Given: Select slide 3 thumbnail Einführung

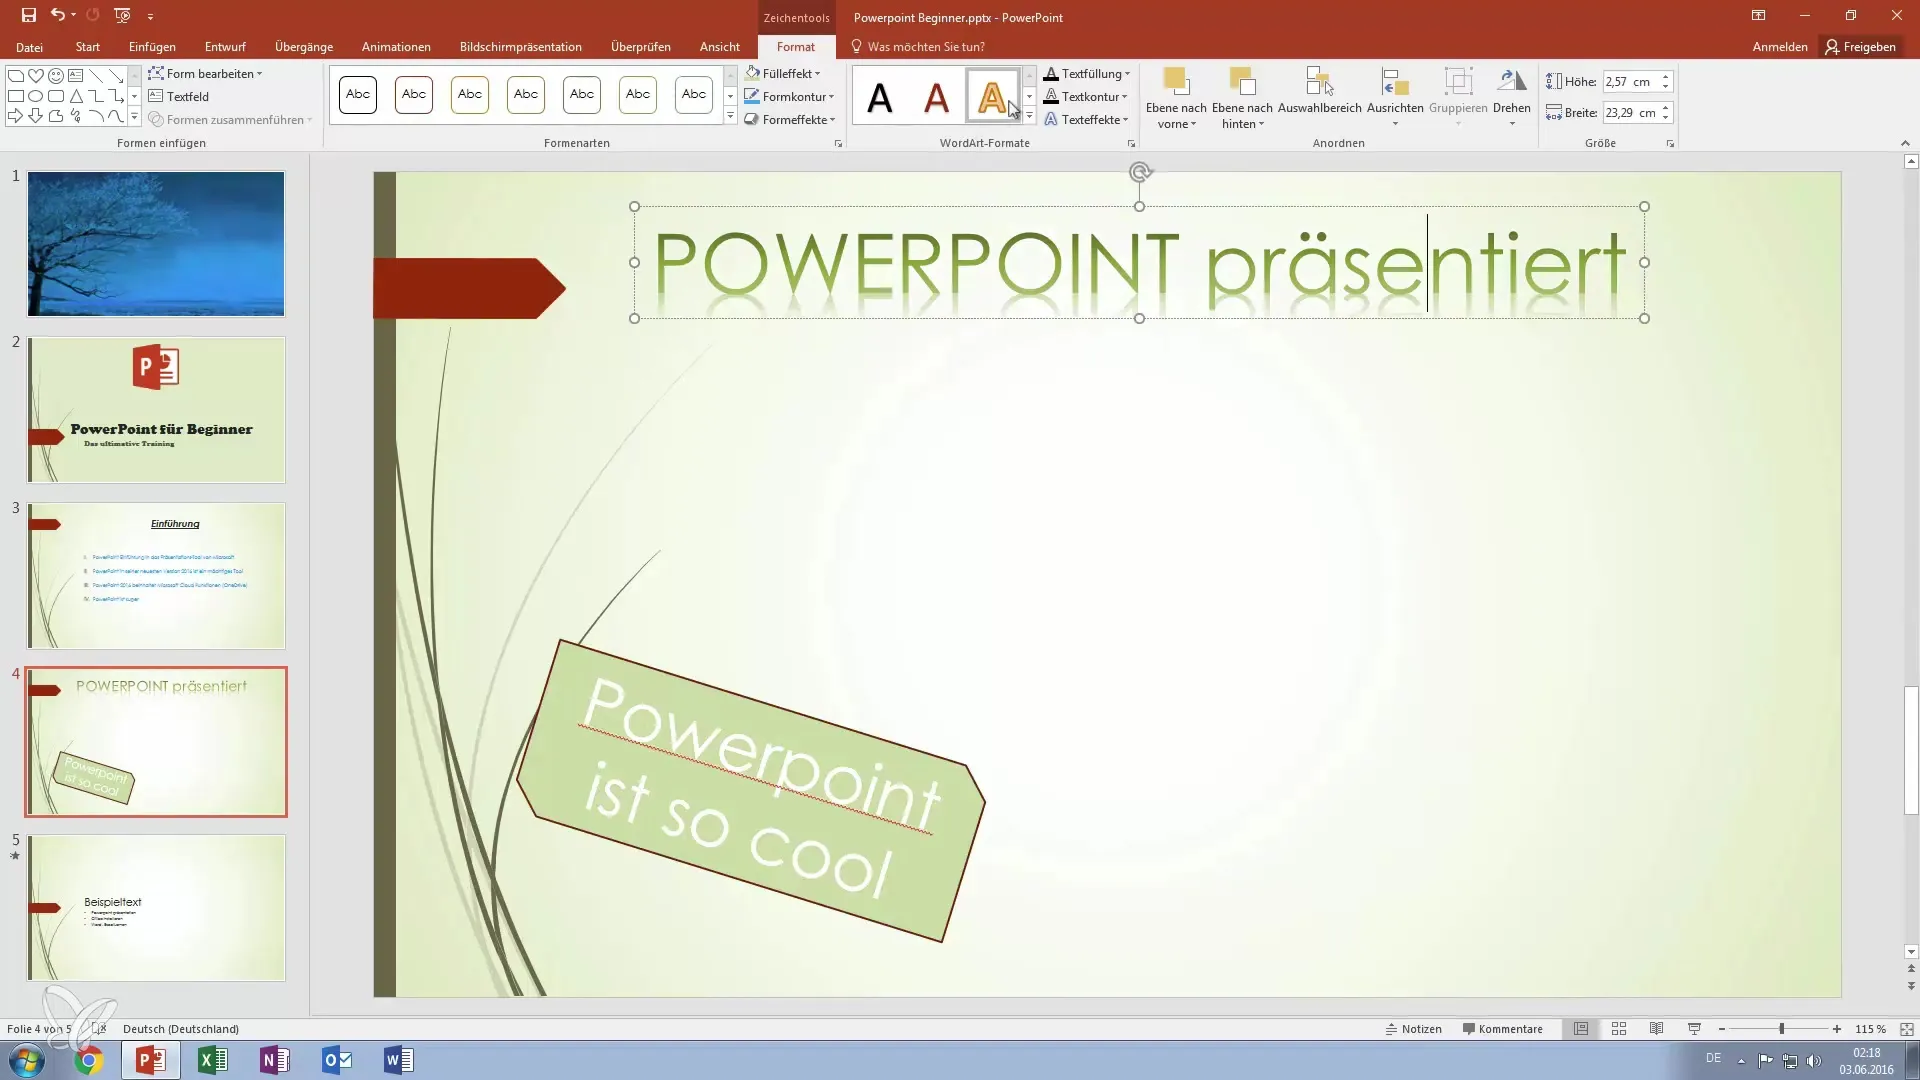Looking at the screenshot, I should 156,576.
